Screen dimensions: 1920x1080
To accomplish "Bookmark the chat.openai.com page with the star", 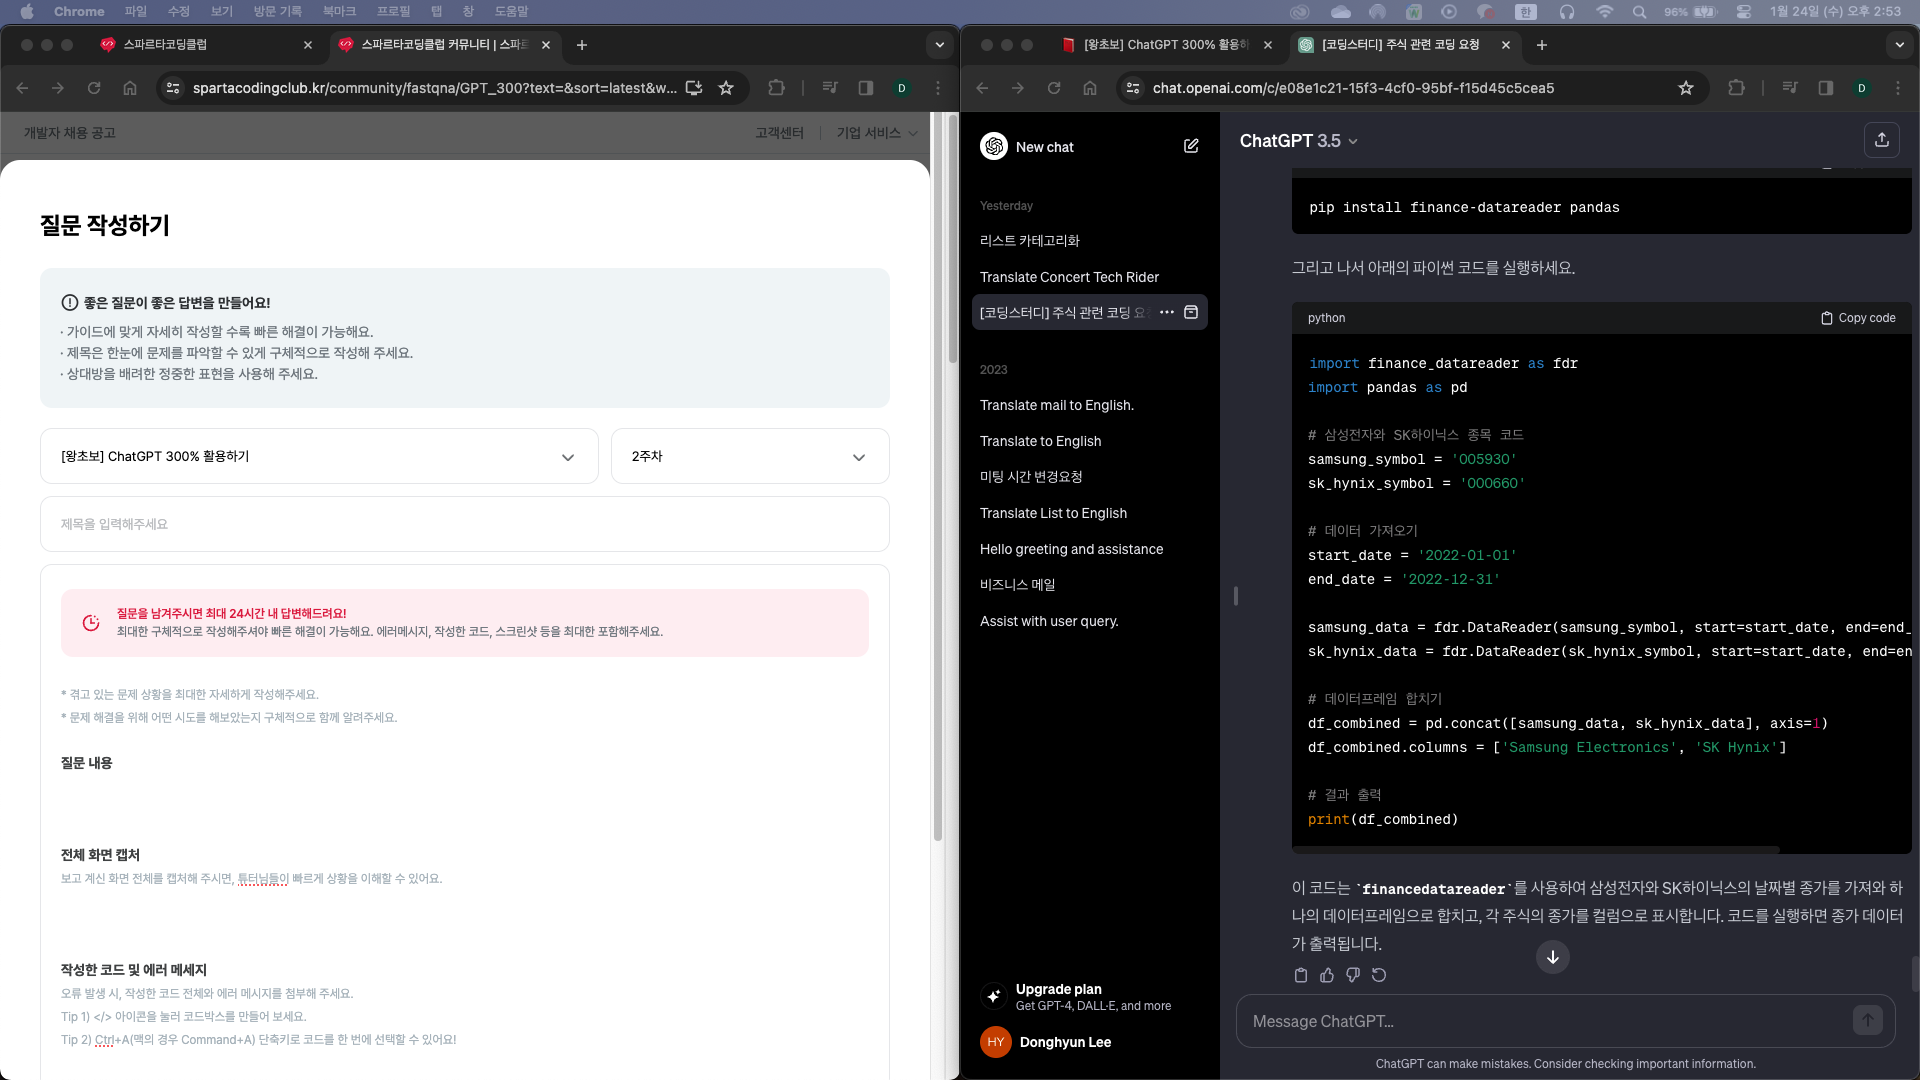I will [x=1686, y=88].
